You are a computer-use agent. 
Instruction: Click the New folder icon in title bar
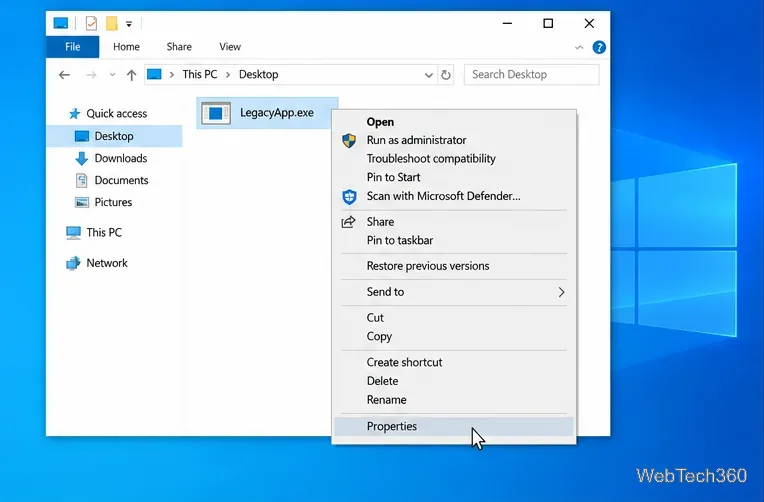point(112,23)
